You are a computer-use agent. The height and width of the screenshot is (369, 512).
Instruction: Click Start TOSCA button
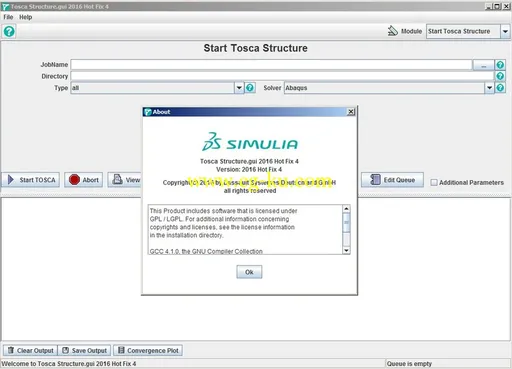pyautogui.click(x=31, y=180)
